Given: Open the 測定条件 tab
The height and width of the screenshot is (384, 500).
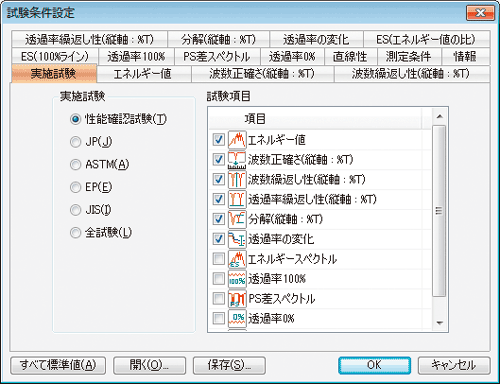Looking at the screenshot, I should (409, 56).
